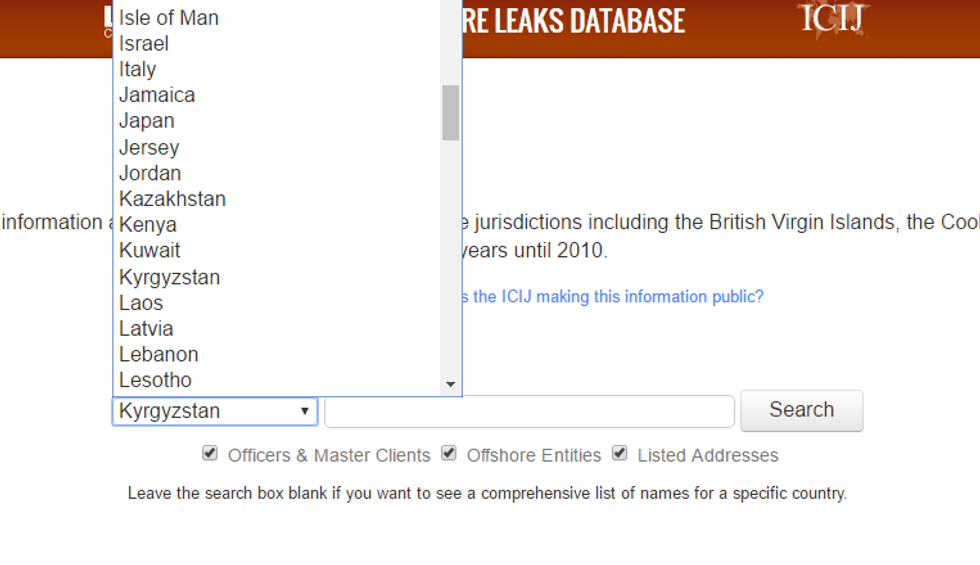This screenshot has height=565, width=980.
Task: Select Kazakhstan from the list
Action: pyautogui.click(x=172, y=199)
